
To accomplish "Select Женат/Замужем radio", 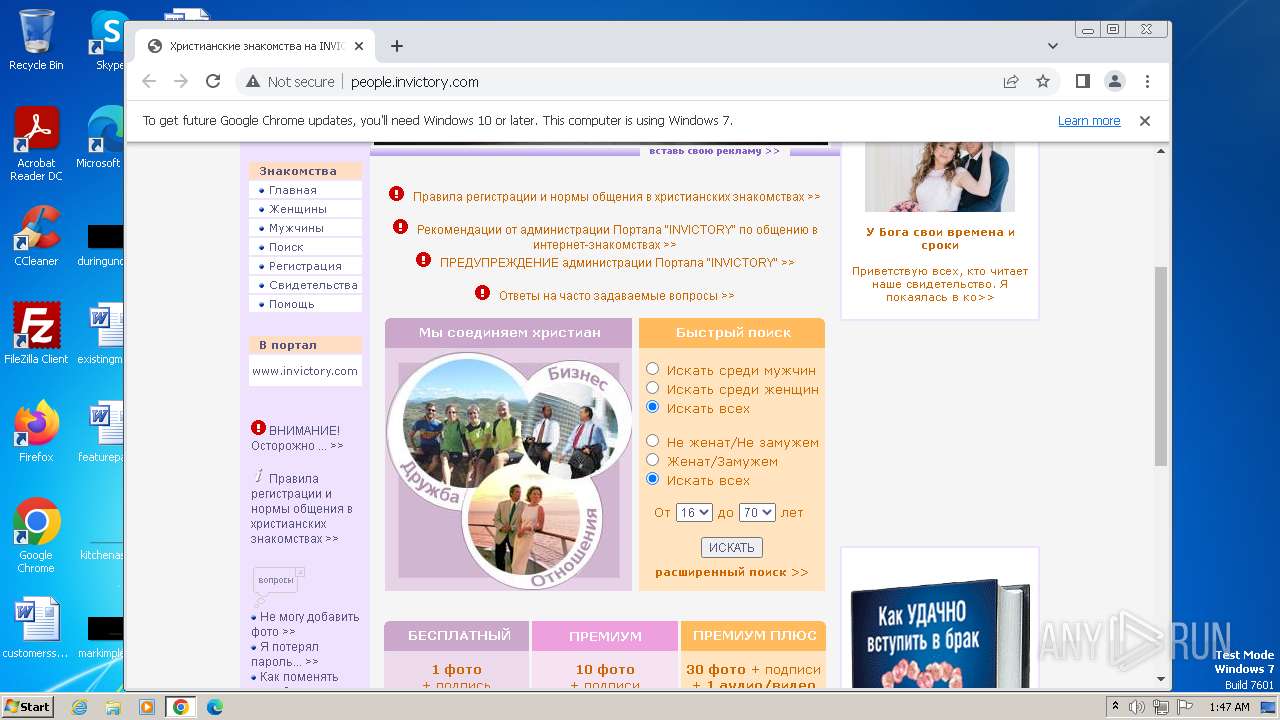I will click(653, 460).
